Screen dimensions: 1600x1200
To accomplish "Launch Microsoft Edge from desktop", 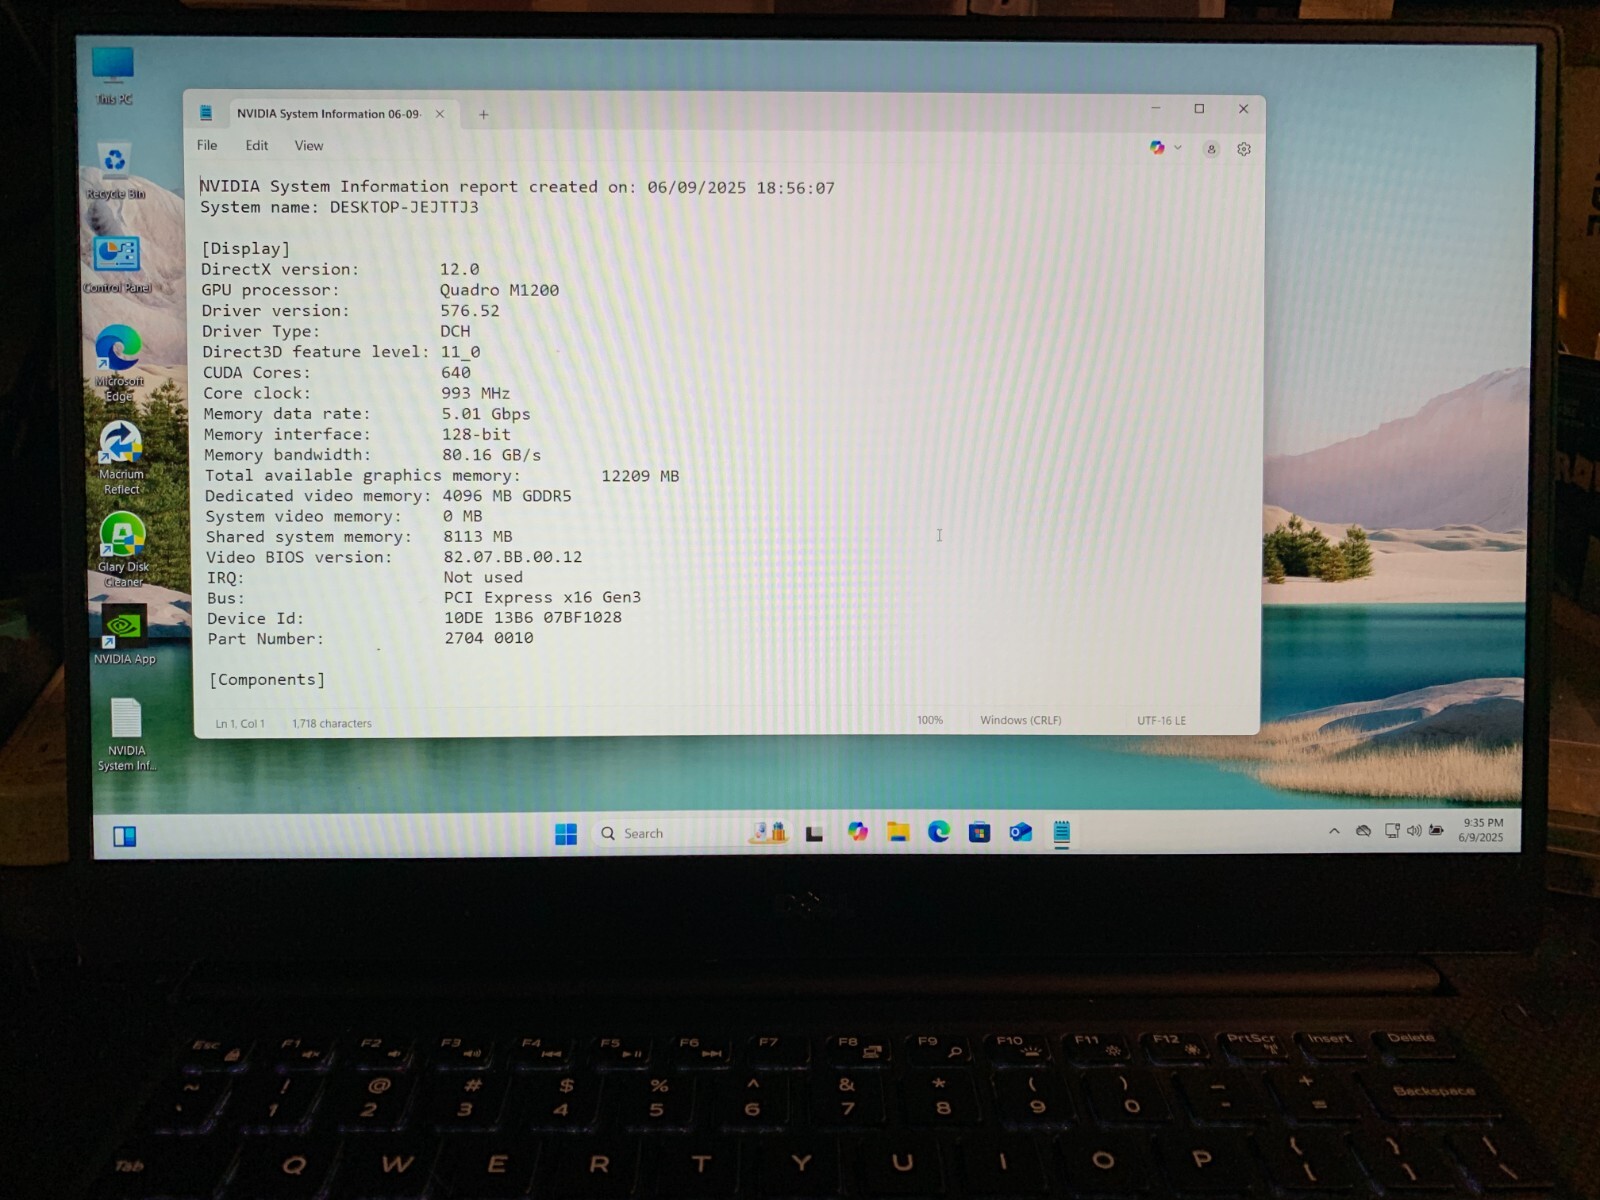I will click(x=119, y=362).
